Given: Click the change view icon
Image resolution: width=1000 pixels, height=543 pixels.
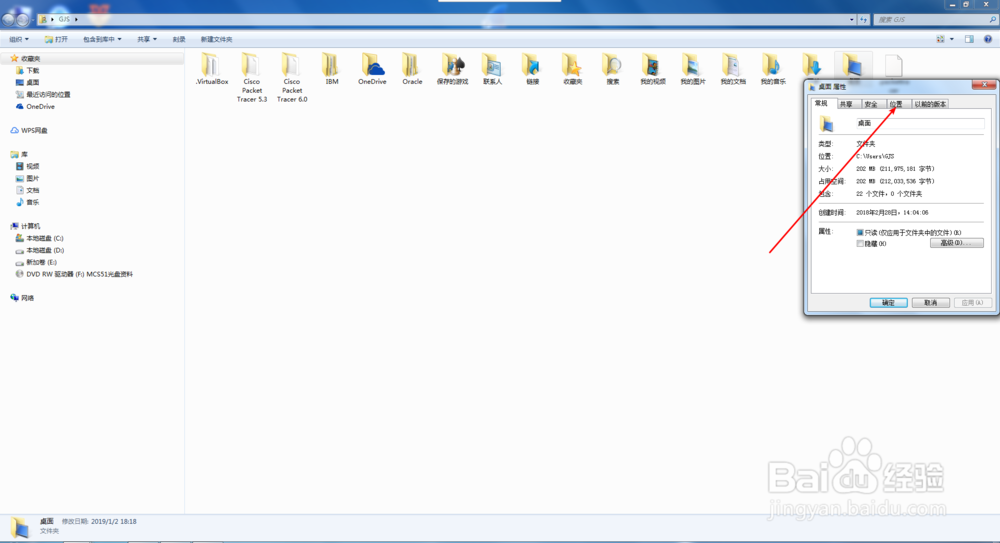Looking at the screenshot, I should point(940,39).
